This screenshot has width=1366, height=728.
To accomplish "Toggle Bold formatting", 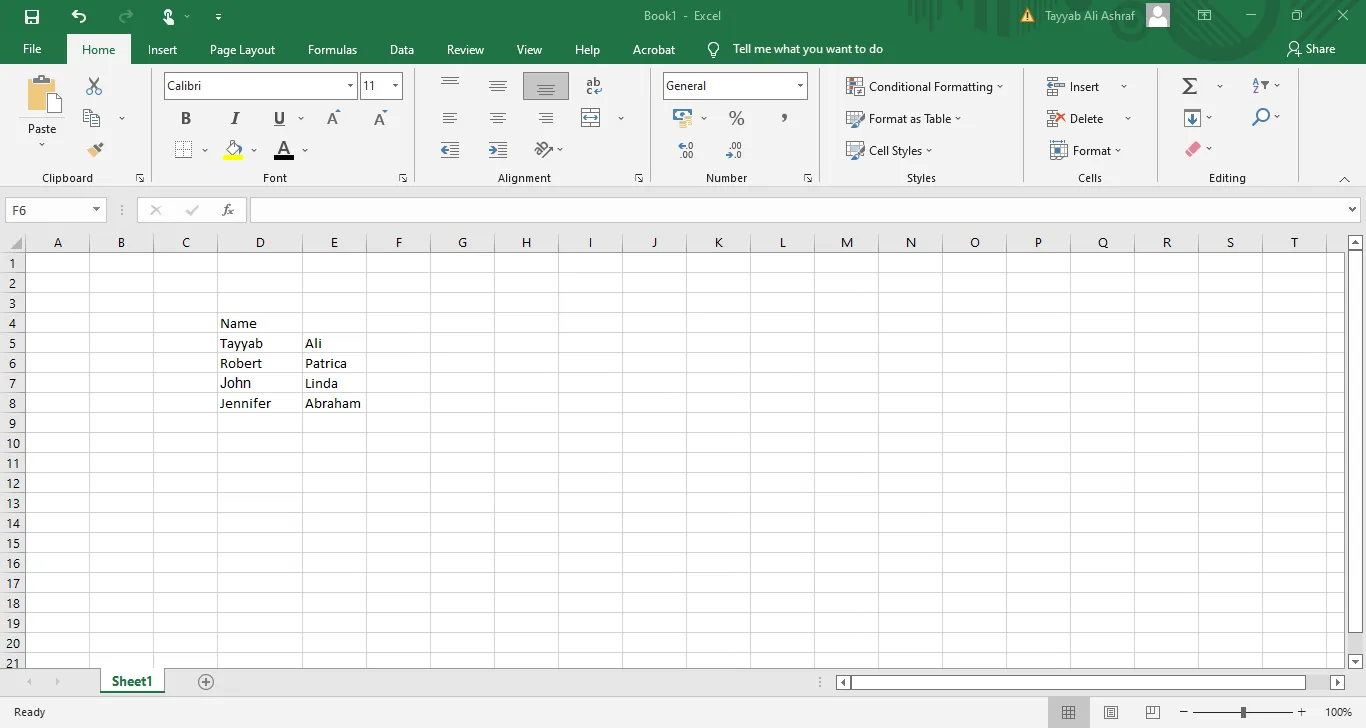I will 186,119.
